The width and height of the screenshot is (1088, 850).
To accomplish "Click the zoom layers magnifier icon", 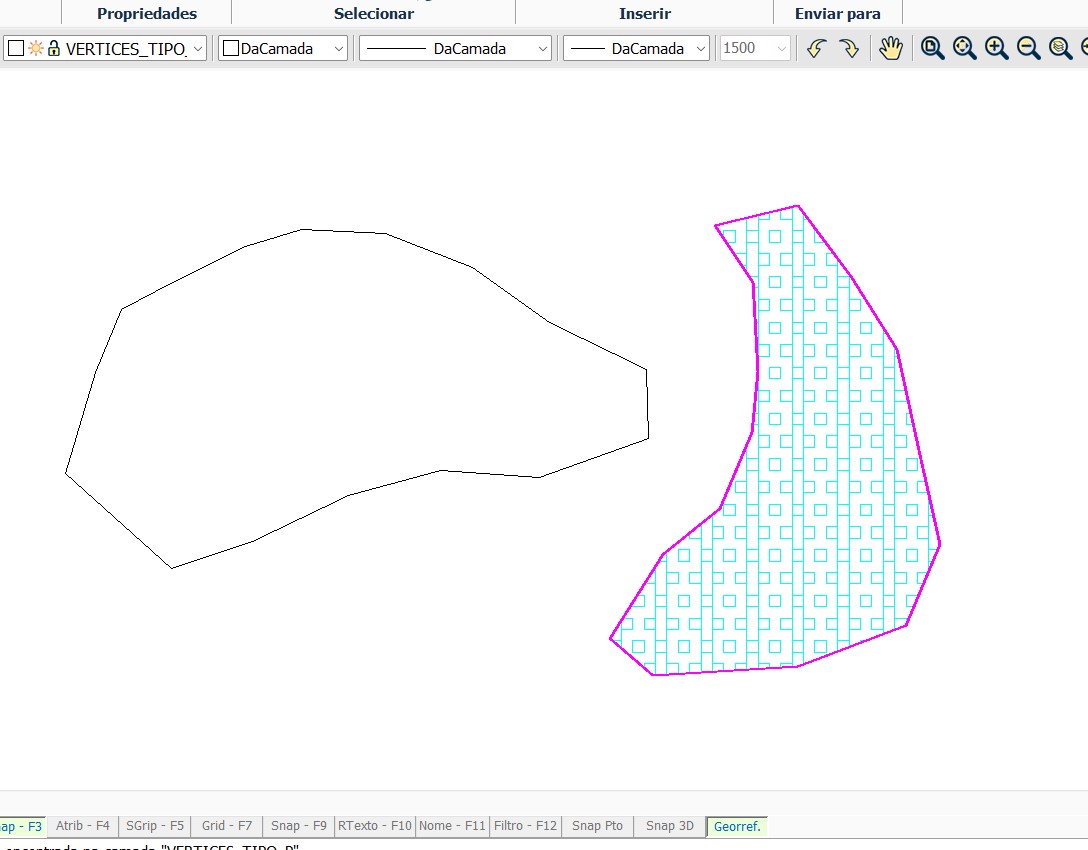I will [1060, 48].
